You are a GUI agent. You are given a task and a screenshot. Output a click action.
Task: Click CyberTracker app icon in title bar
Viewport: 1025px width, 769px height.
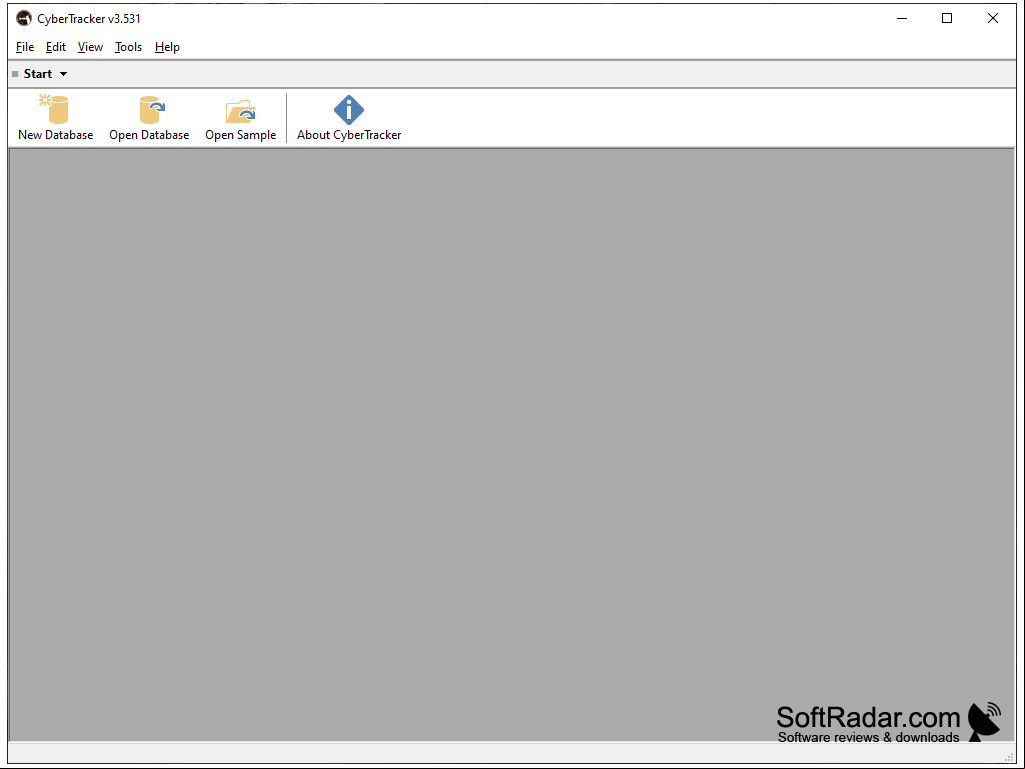(x=24, y=18)
